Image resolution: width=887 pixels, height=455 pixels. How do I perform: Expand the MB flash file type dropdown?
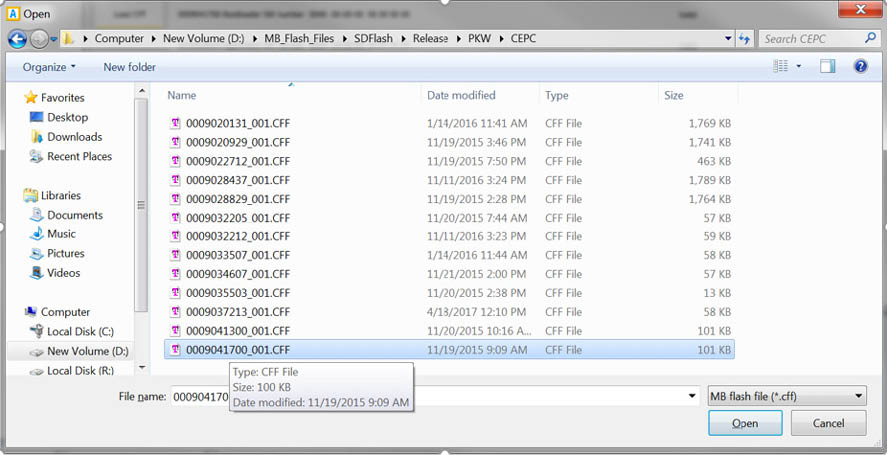(x=786, y=397)
